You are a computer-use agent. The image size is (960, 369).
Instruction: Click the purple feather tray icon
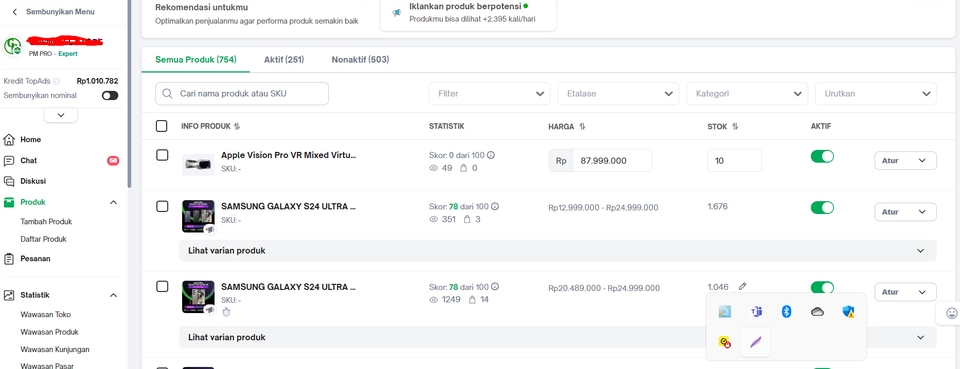click(x=756, y=342)
